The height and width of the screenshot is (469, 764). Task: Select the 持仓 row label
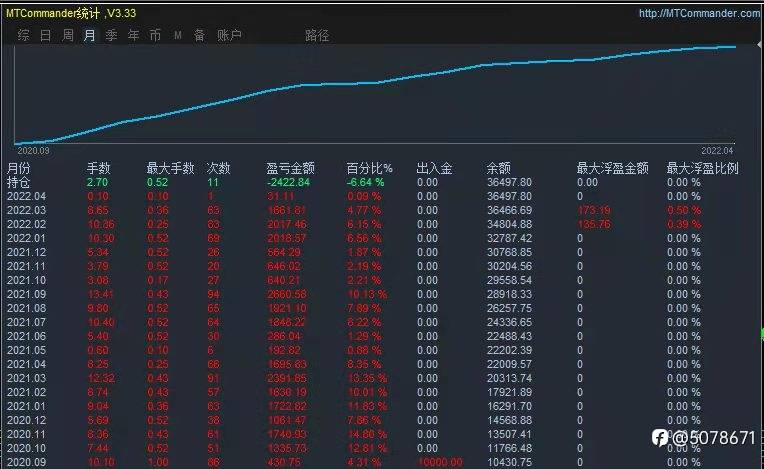coord(19,183)
